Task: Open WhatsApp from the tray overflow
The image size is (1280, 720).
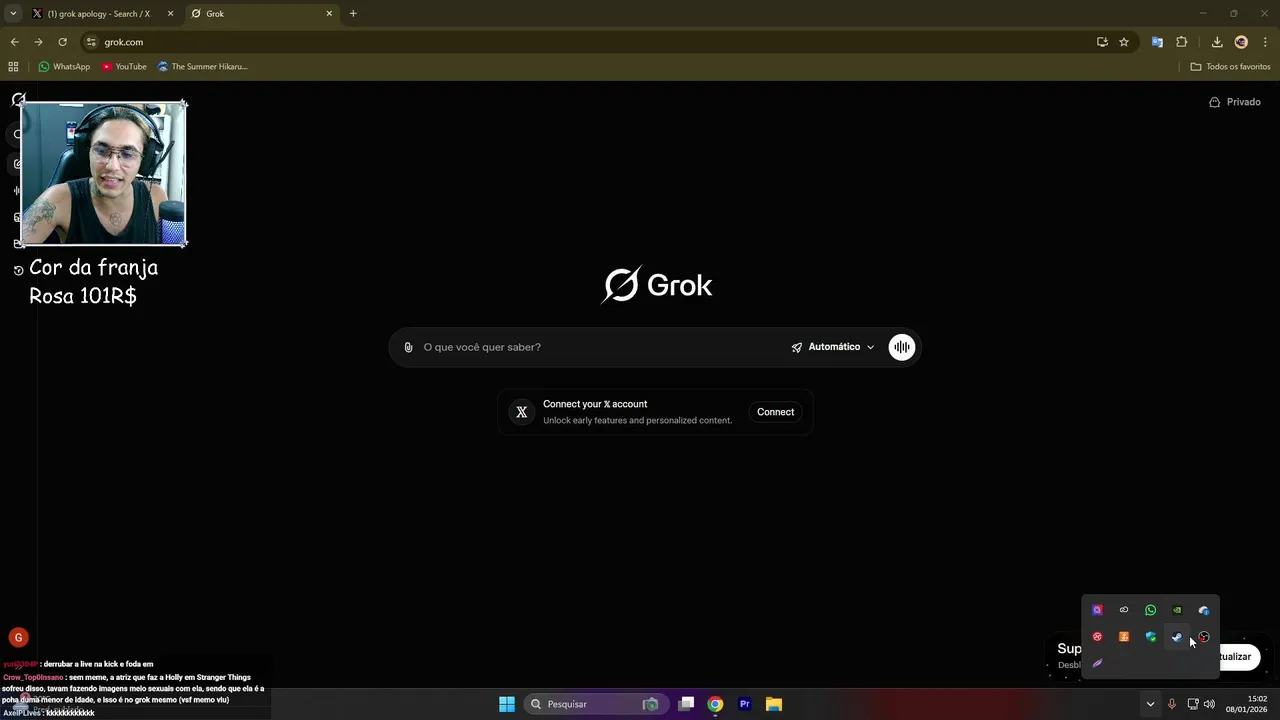Action: tap(1150, 610)
